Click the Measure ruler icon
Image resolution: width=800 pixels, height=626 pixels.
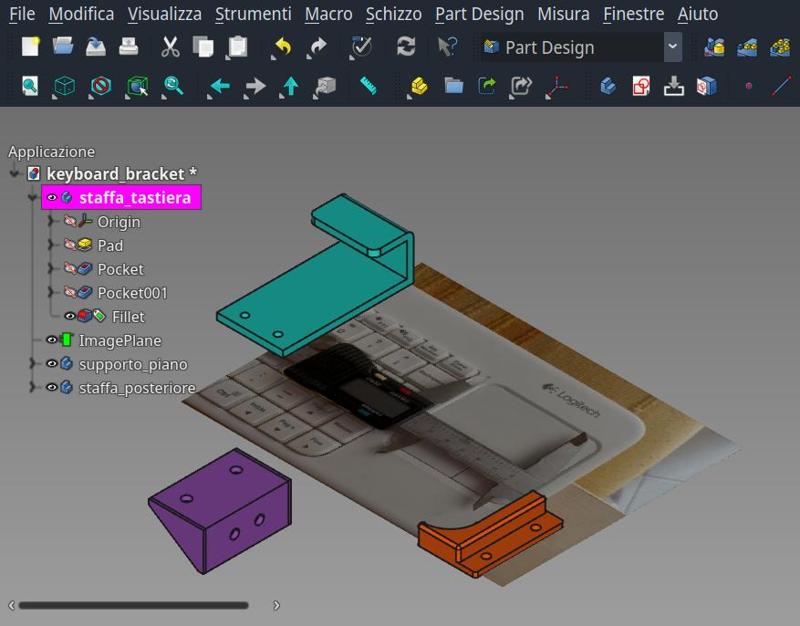click(x=368, y=87)
